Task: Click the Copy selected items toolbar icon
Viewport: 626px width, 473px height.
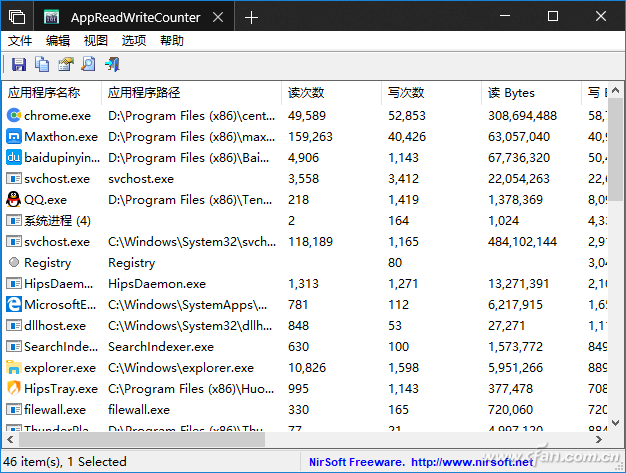Action: (42, 64)
